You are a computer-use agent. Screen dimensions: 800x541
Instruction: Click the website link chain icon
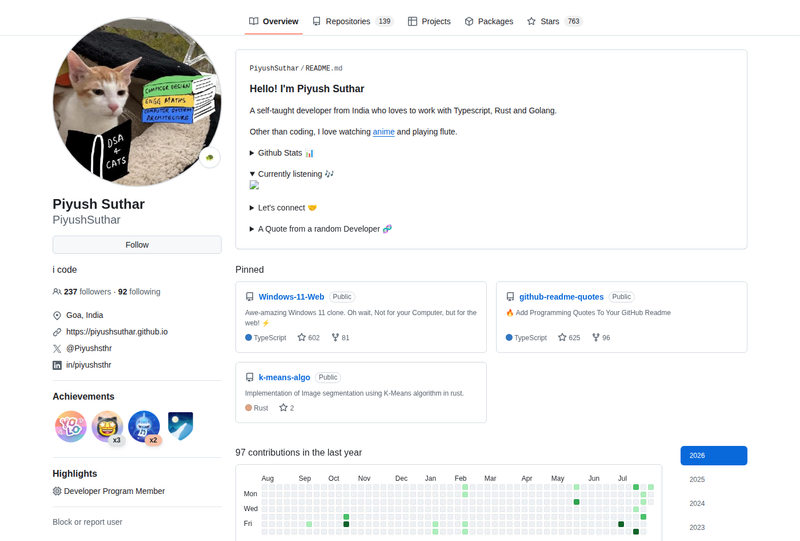point(57,332)
